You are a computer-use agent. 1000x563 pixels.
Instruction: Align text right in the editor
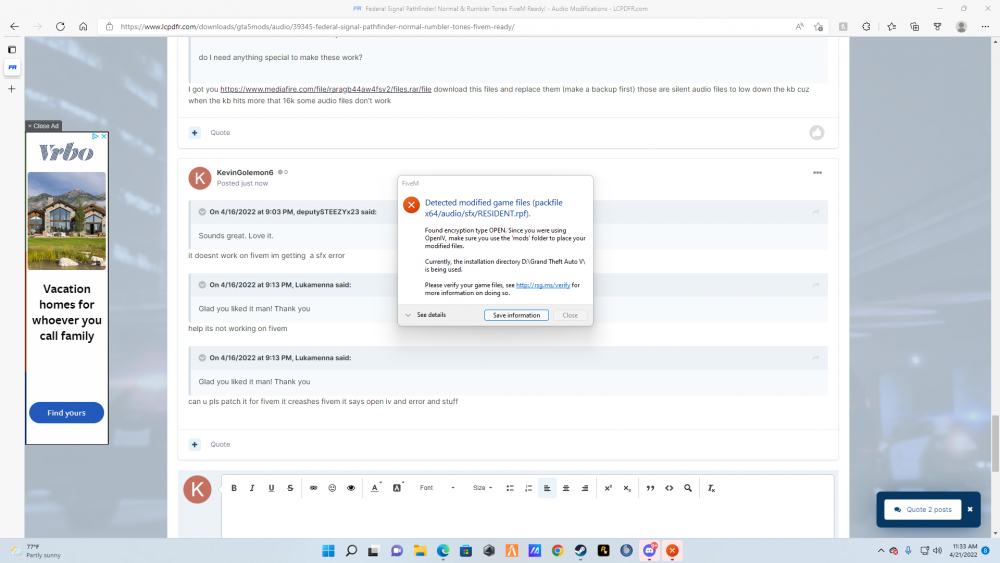pos(585,488)
